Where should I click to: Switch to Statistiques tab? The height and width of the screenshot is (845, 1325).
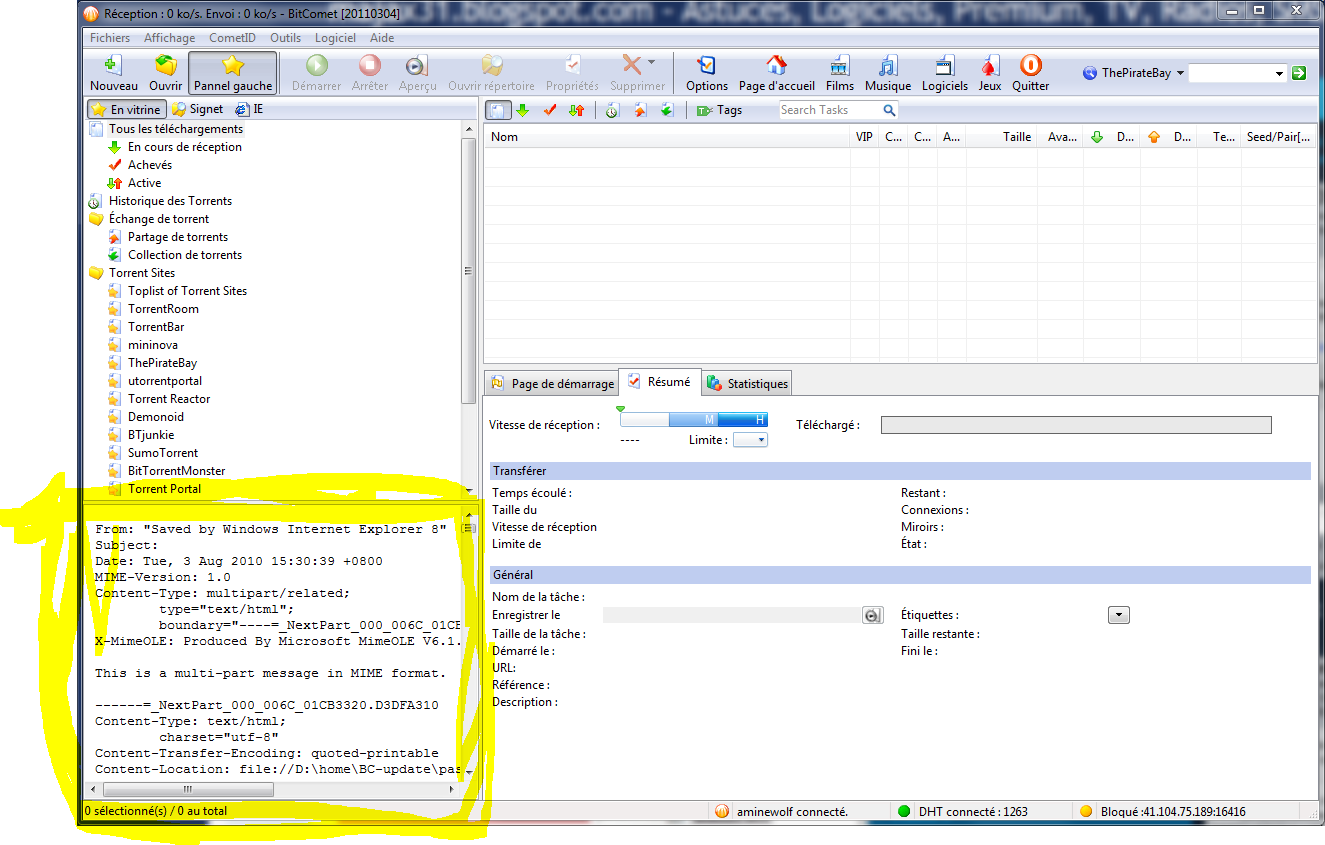[747, 384]
